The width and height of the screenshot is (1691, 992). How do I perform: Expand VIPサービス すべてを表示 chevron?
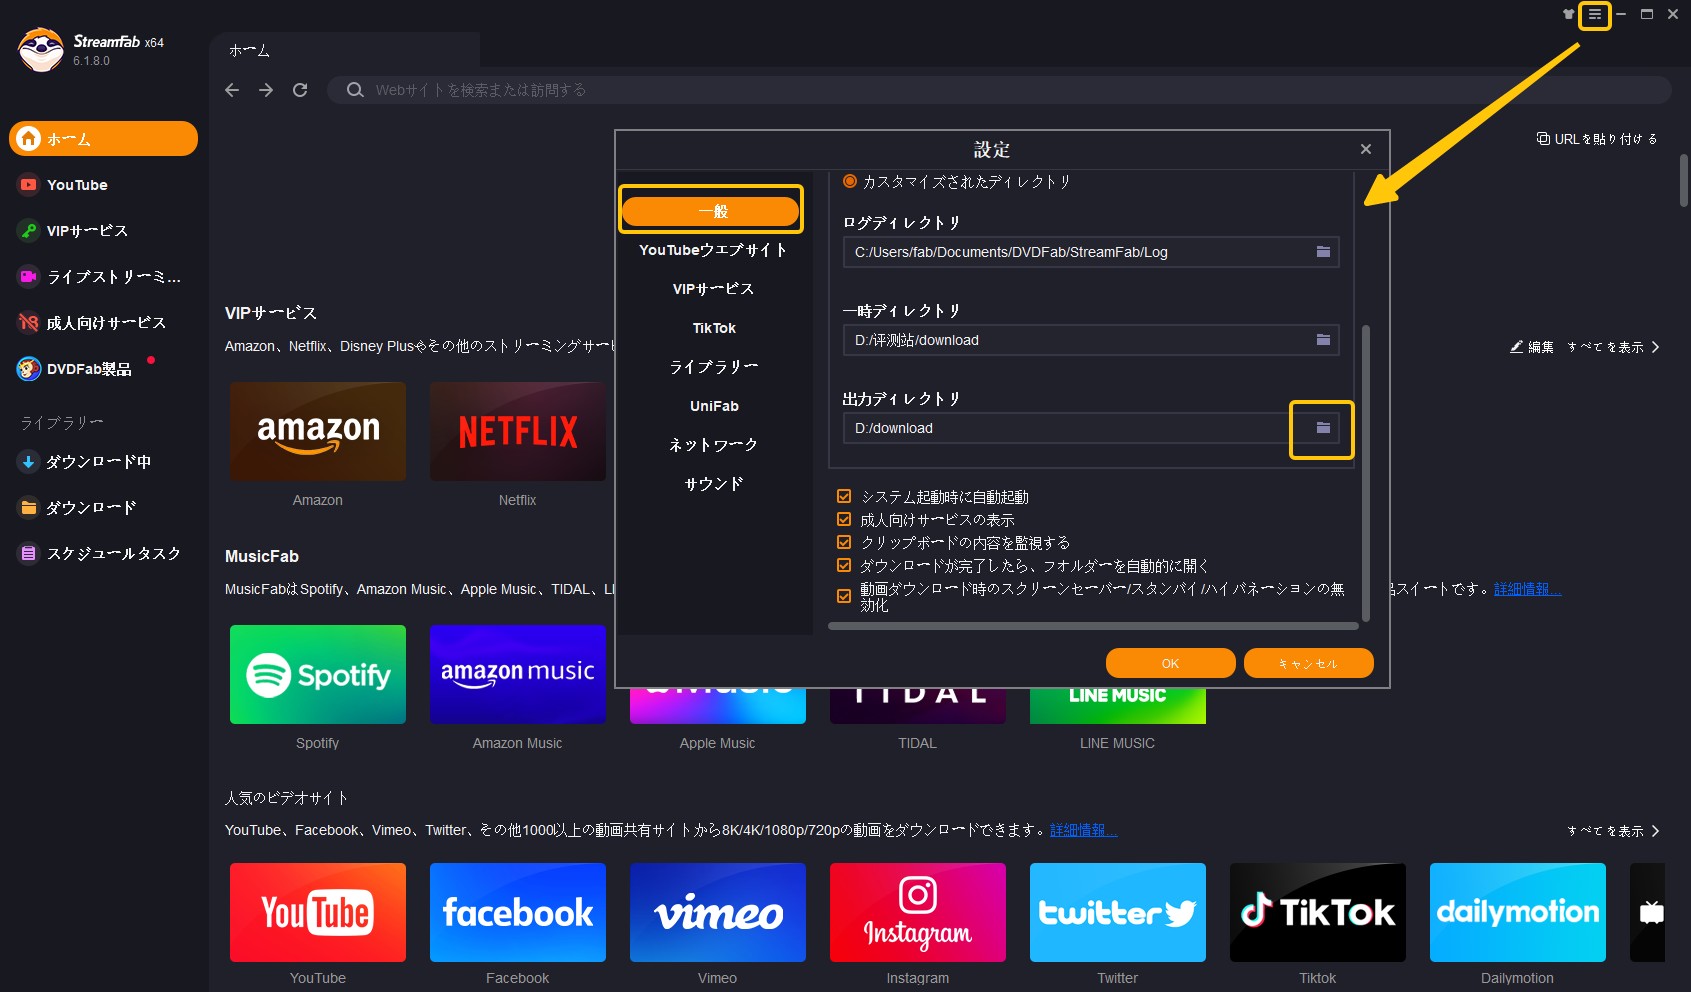point(1656,347)
